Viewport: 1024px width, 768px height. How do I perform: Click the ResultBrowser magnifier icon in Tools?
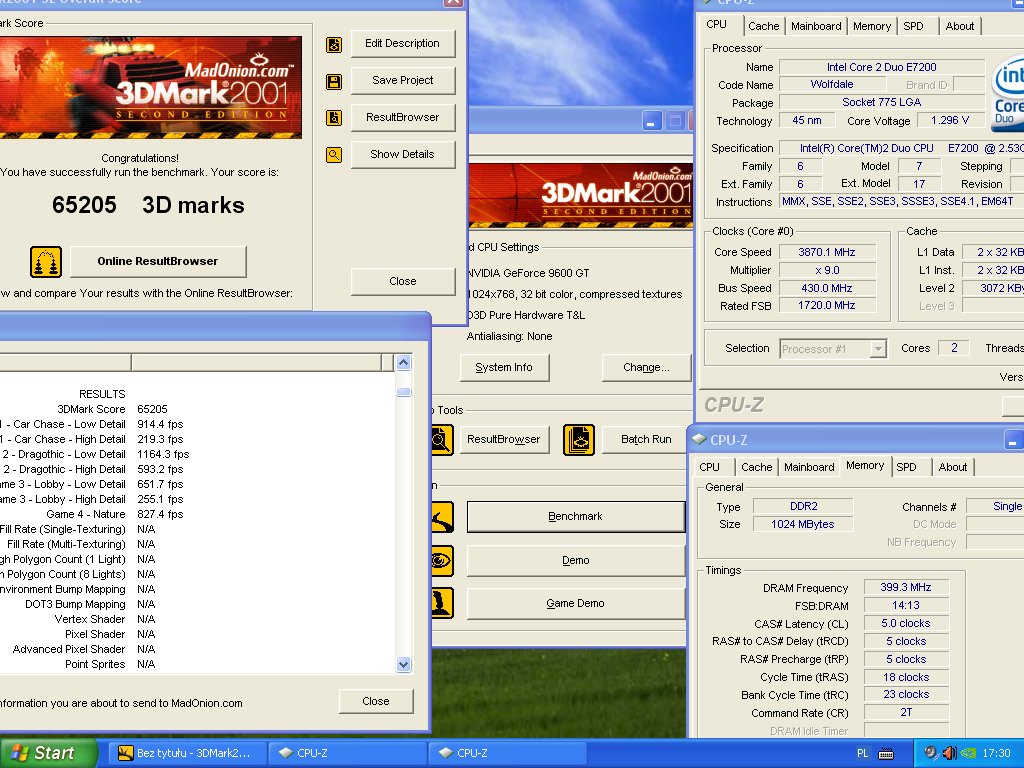442,440
